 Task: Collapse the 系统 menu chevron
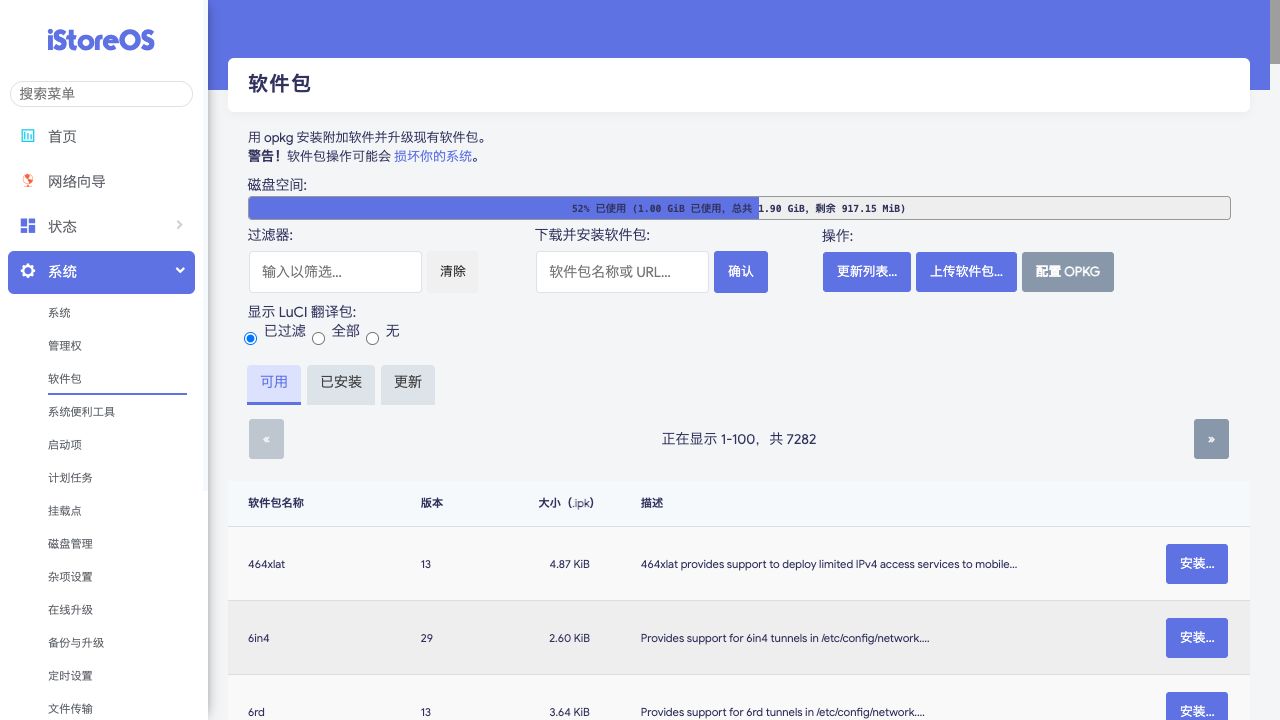click(x=180, y=270)
